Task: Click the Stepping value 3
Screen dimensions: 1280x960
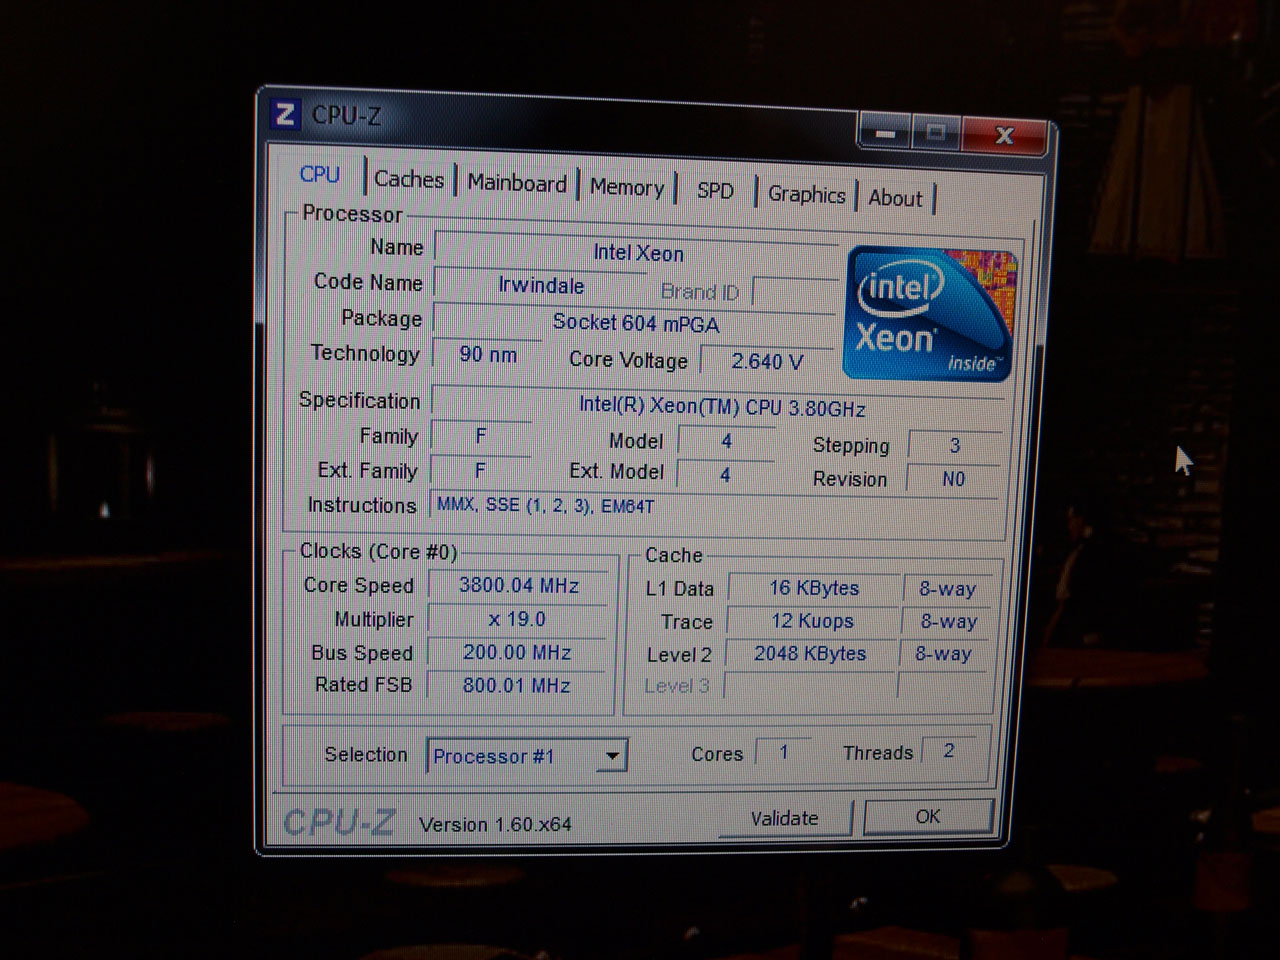Action: tap(954, 446)
